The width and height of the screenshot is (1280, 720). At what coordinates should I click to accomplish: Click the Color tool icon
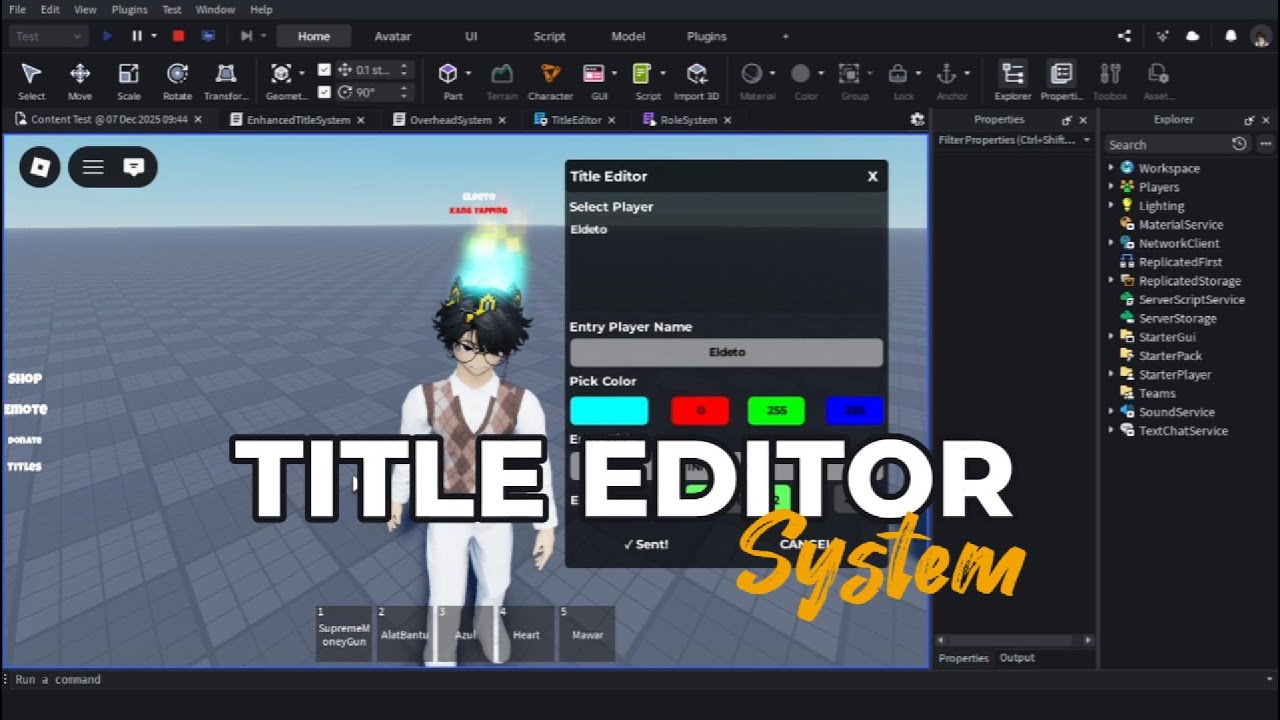pos(801,74)
